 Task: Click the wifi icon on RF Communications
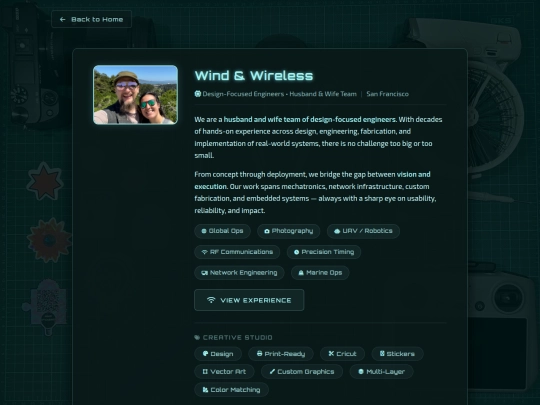pos(205,252)
